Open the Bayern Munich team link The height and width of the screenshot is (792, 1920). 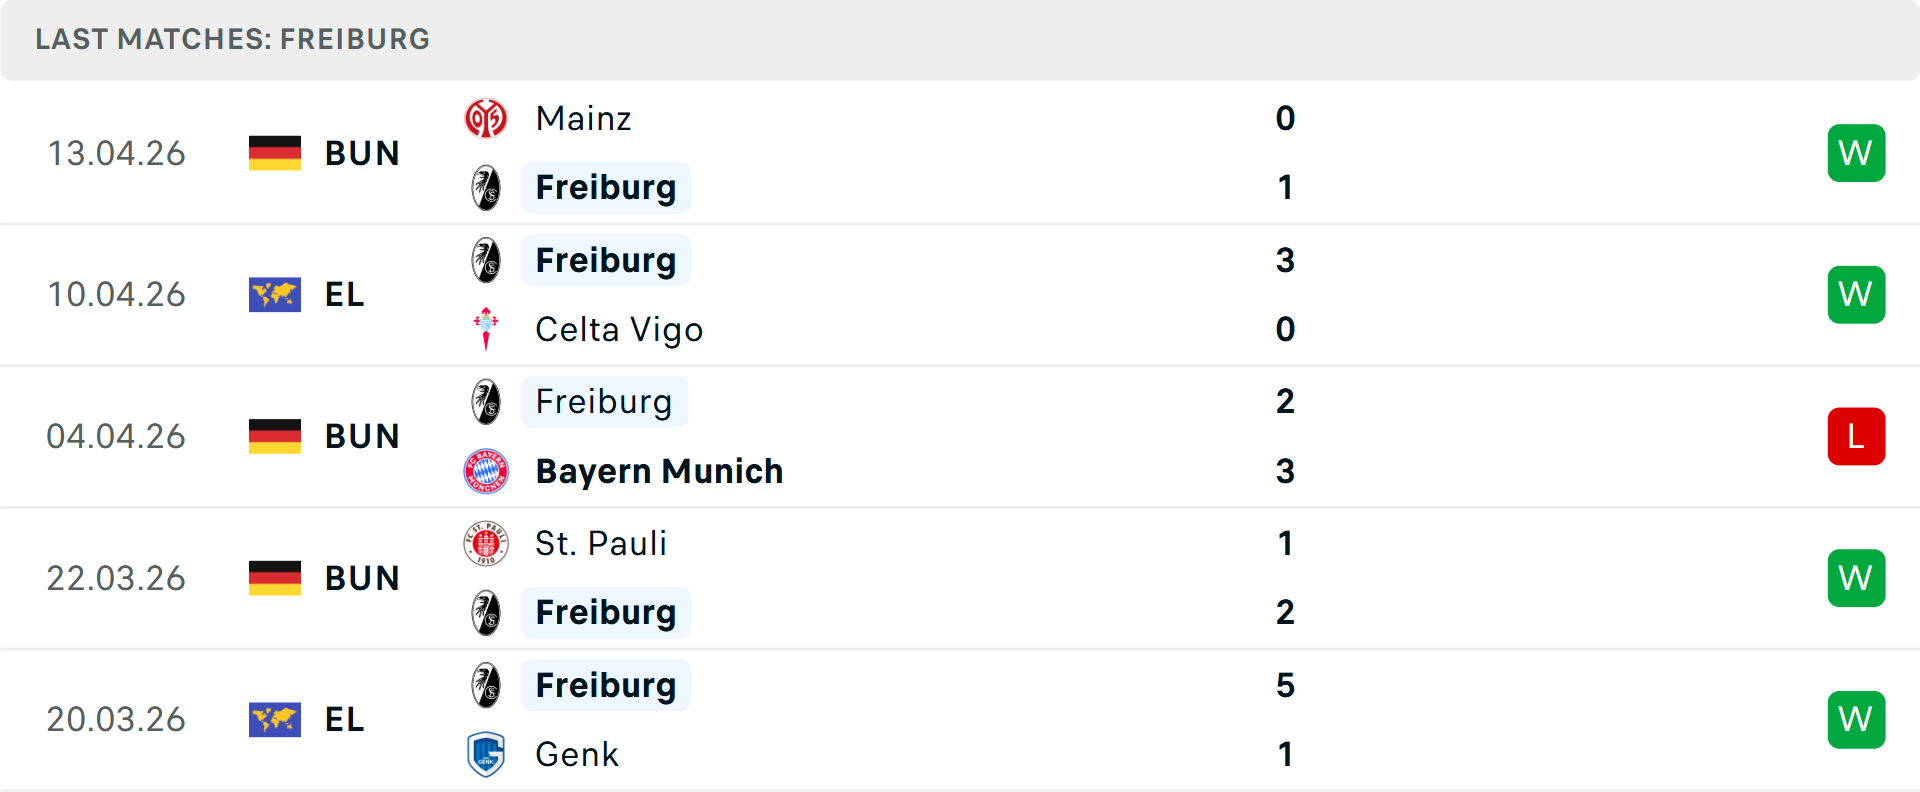[x=659, y=471]
